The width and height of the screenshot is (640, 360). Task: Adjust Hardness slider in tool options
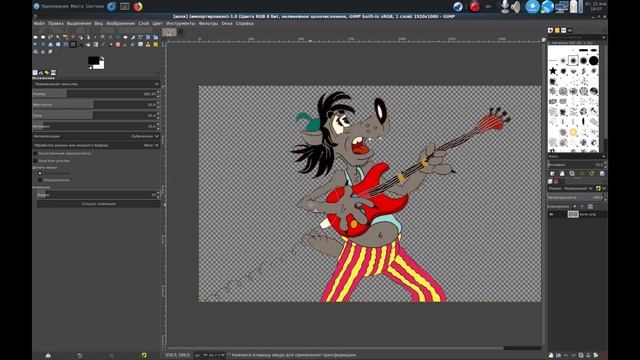(x=94, y=105)
